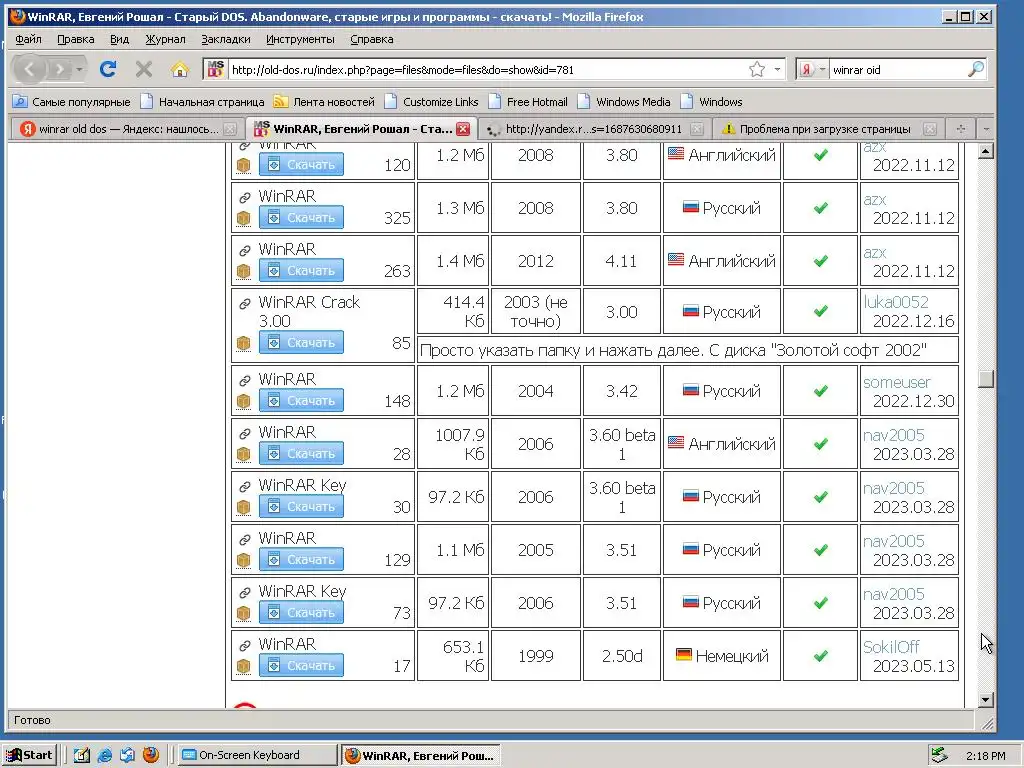Click Скачать for WinRAR 3.42
This screenshot has width=1024, height=768.
tap(301, 400)
